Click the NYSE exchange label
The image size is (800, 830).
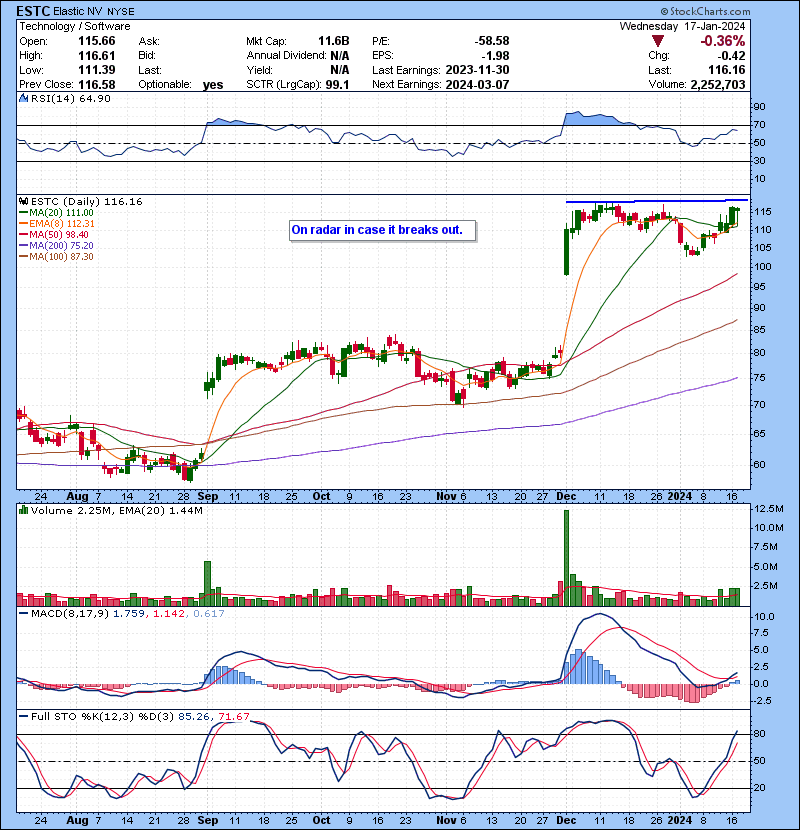tap(121, 12)
